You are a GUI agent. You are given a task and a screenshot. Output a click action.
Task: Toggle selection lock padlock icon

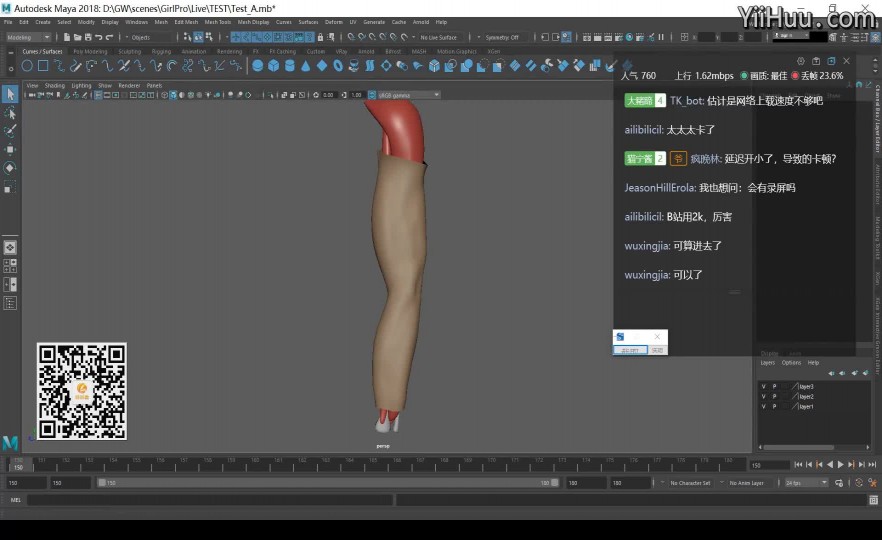pyautogui.click(x=320, y=37)
